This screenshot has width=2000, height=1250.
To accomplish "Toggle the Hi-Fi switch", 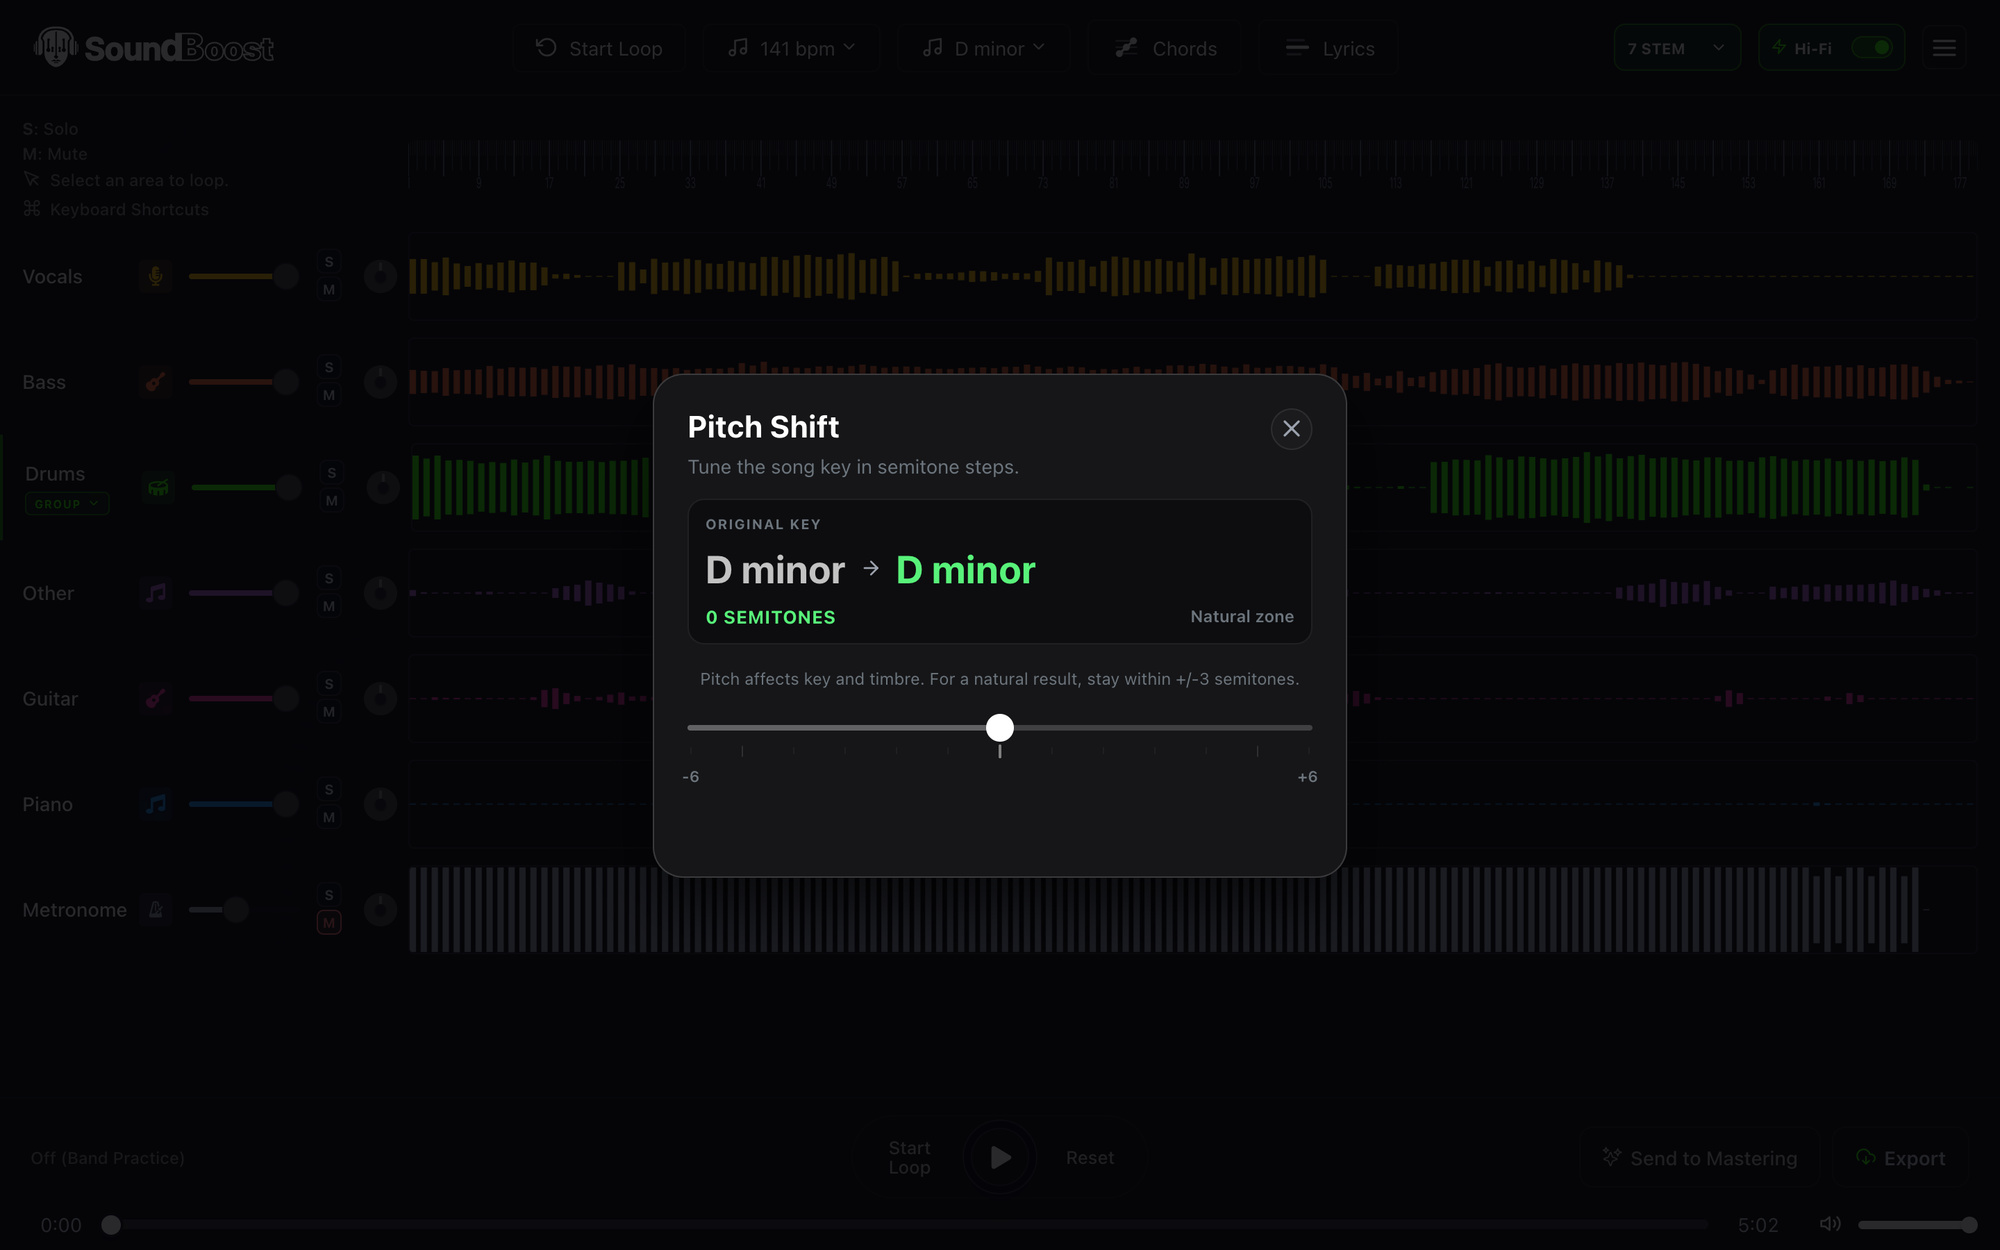I will coord(1871,48).
